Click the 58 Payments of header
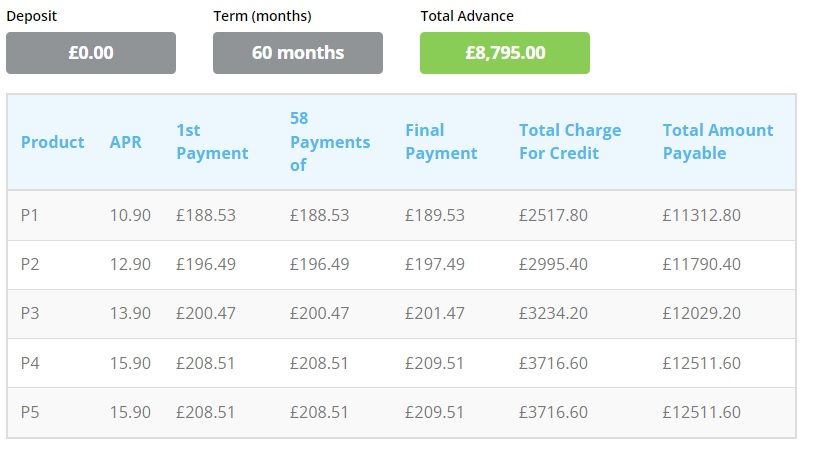 coord(330,142)
